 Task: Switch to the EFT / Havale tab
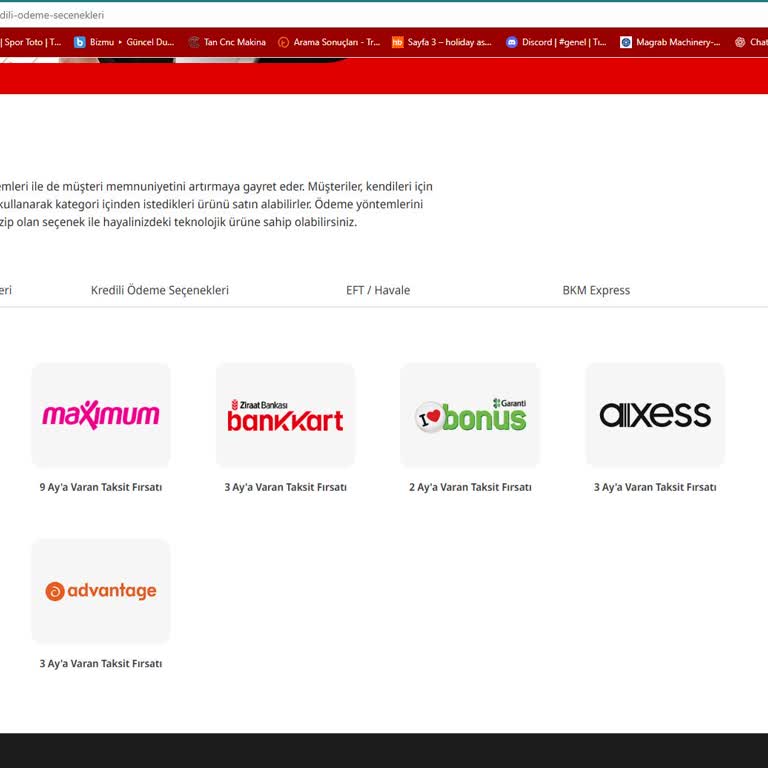point(378,290)
